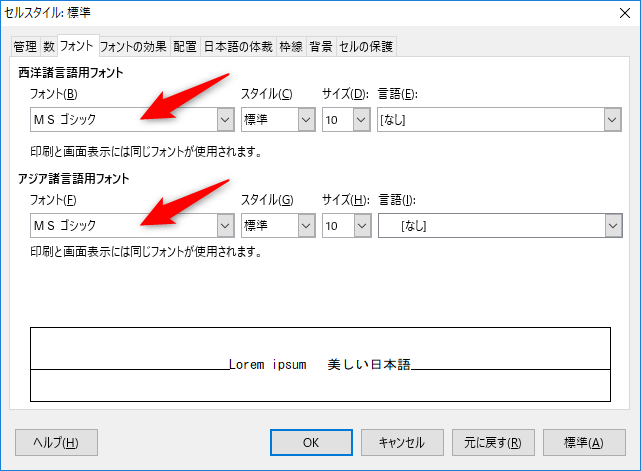Select the 配置 tab
The width and height of the screenshot is (641, 471).
(x=185, y=46)
